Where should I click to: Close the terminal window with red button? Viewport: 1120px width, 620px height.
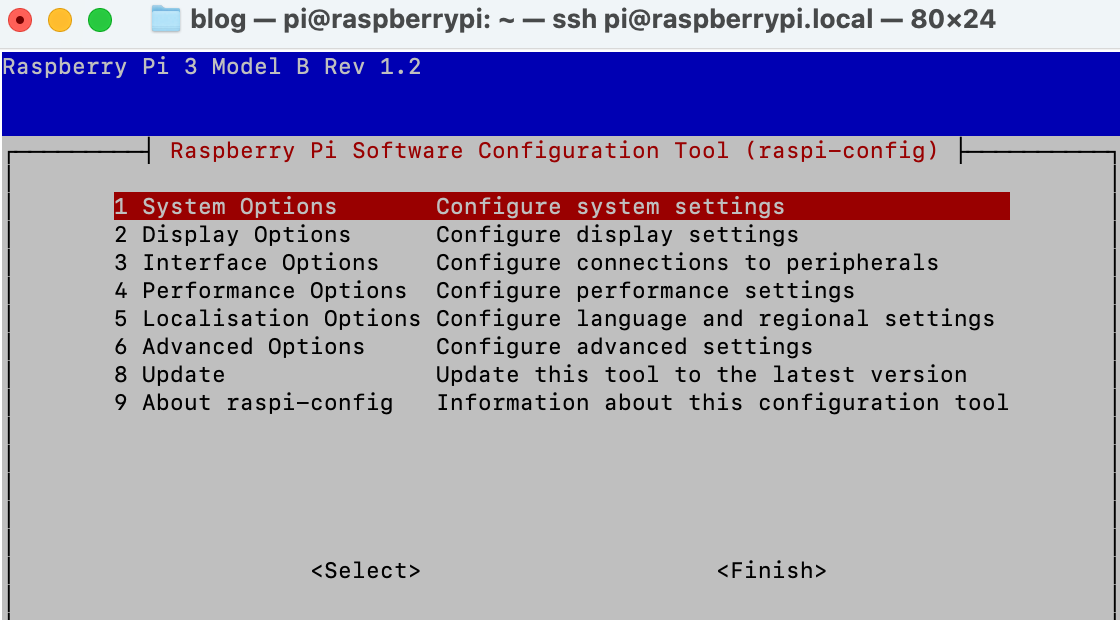click(20, 20)
